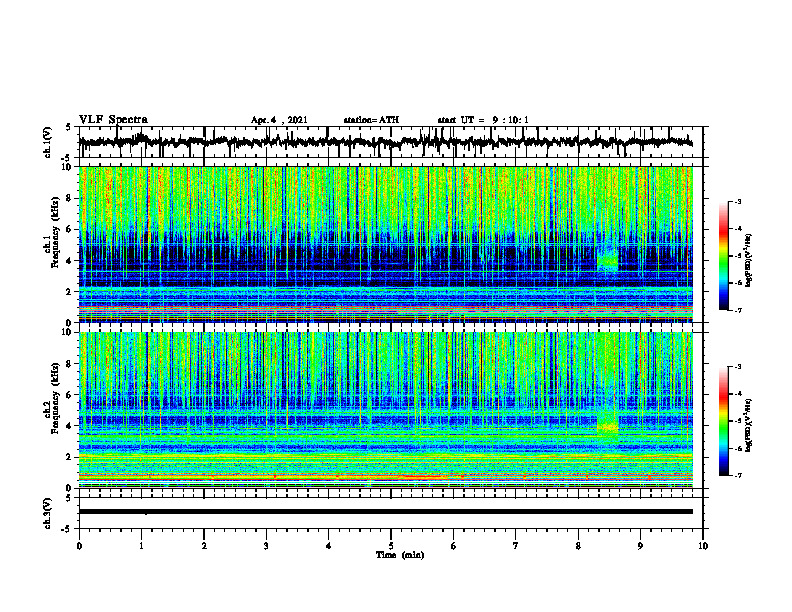Screen dimensions: 792x612
Task: Click the ch.1 voltage waveform trace
Action: point(385,142)
